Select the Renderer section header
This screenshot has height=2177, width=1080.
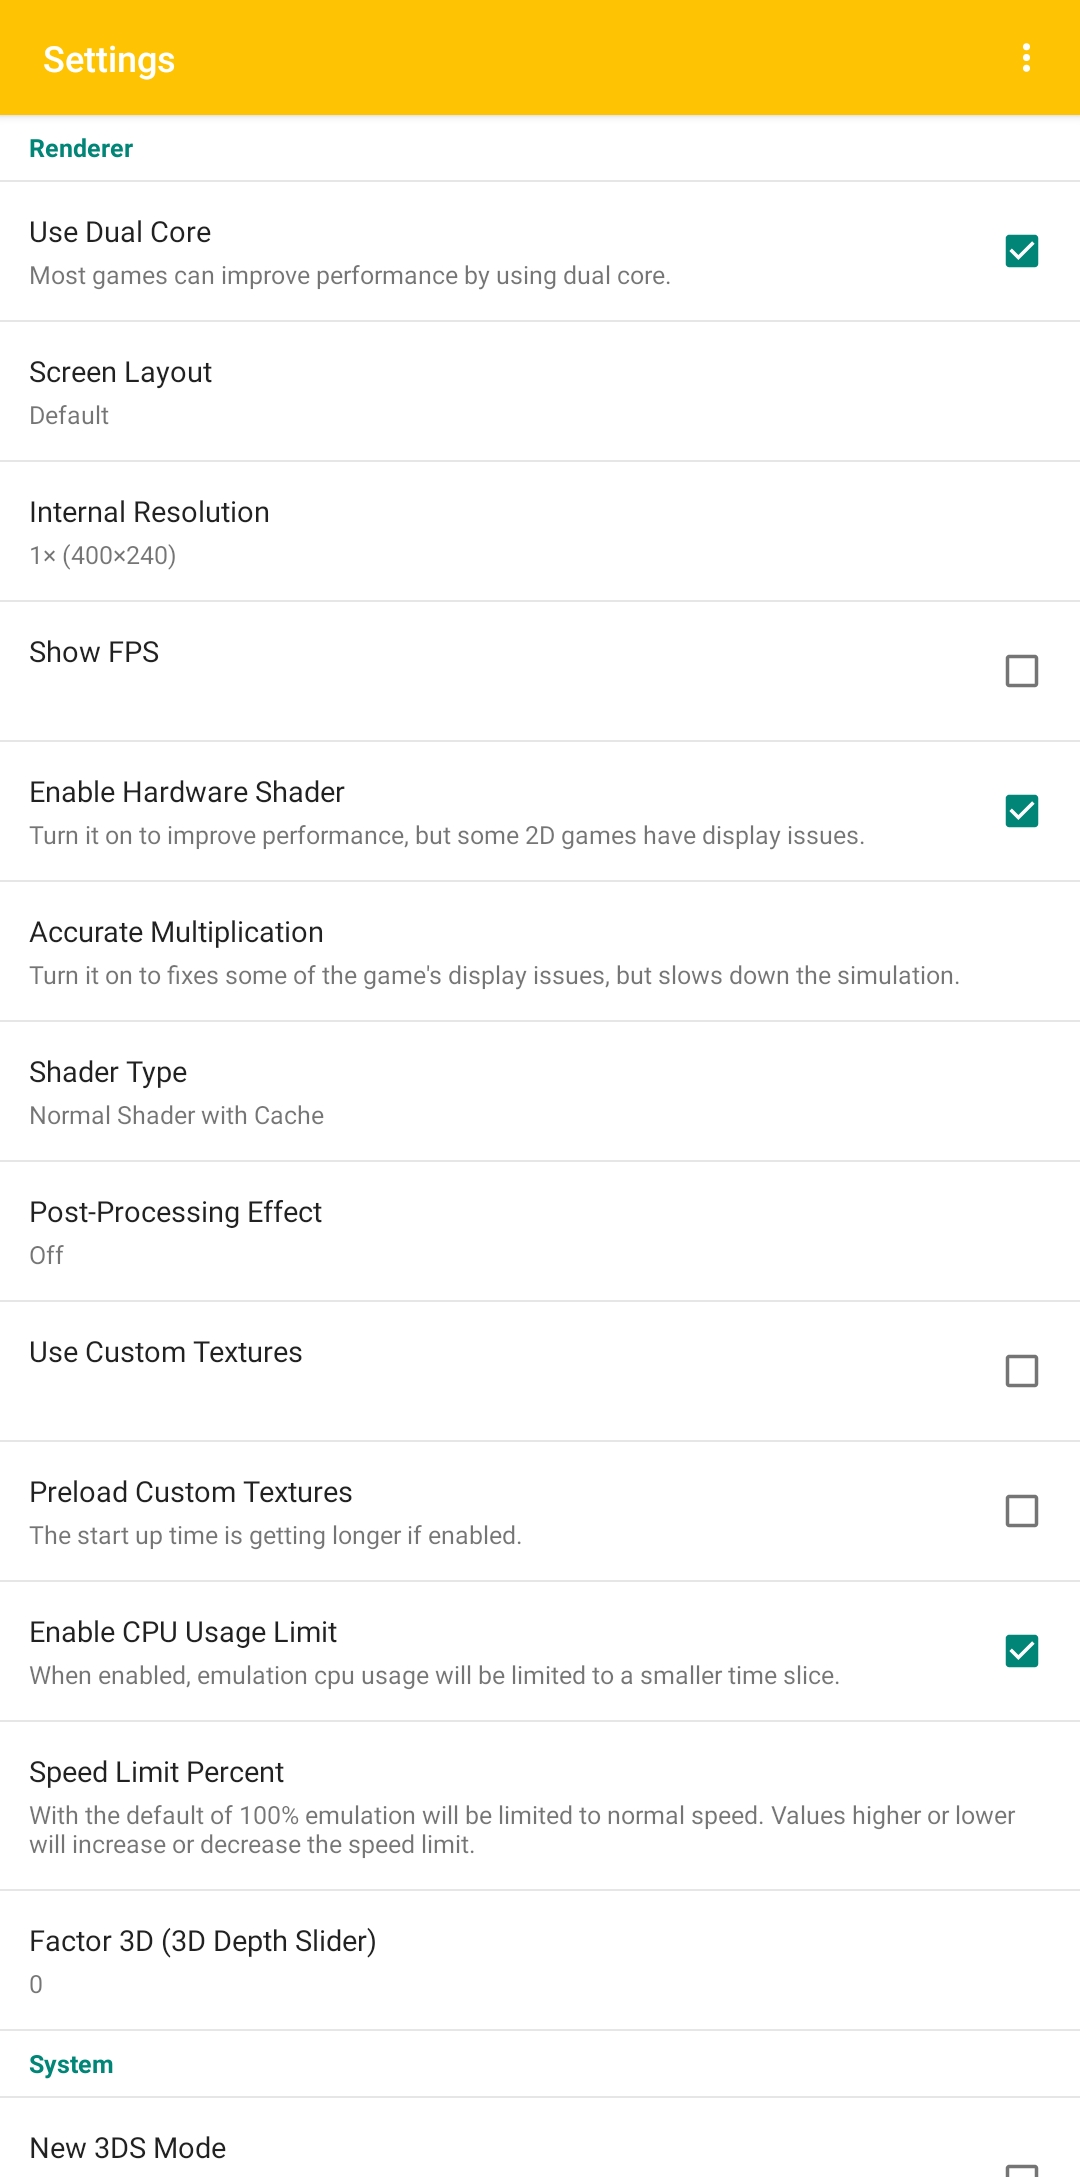tap(81, 148)
